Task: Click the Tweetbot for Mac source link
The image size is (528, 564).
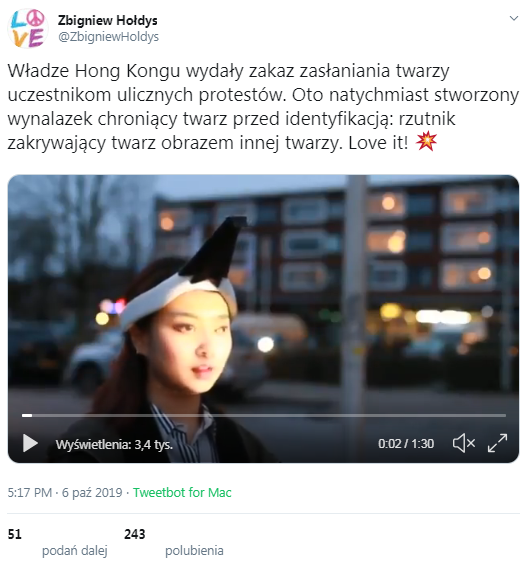Action: pyautogui.click(x=182, y=492)
